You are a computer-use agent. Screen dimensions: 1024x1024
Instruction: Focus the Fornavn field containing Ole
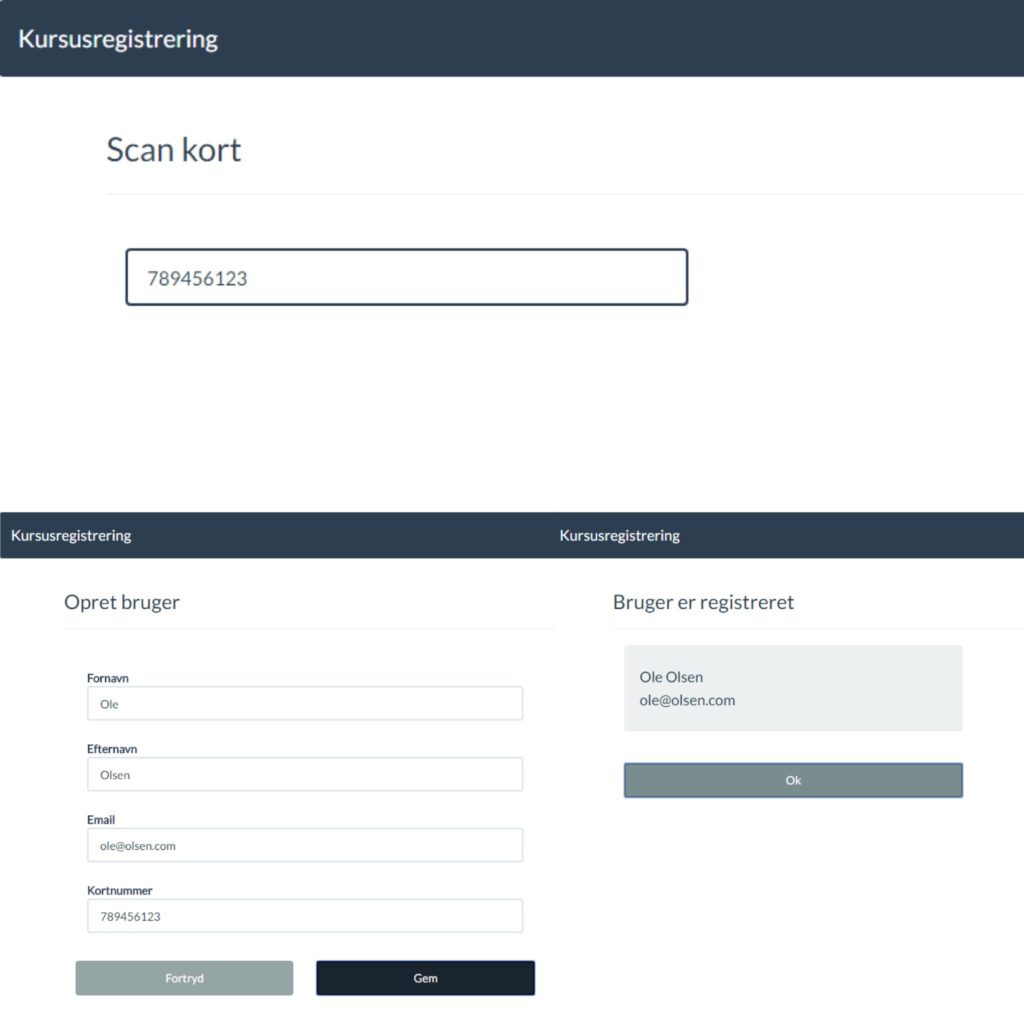[305, 704]
